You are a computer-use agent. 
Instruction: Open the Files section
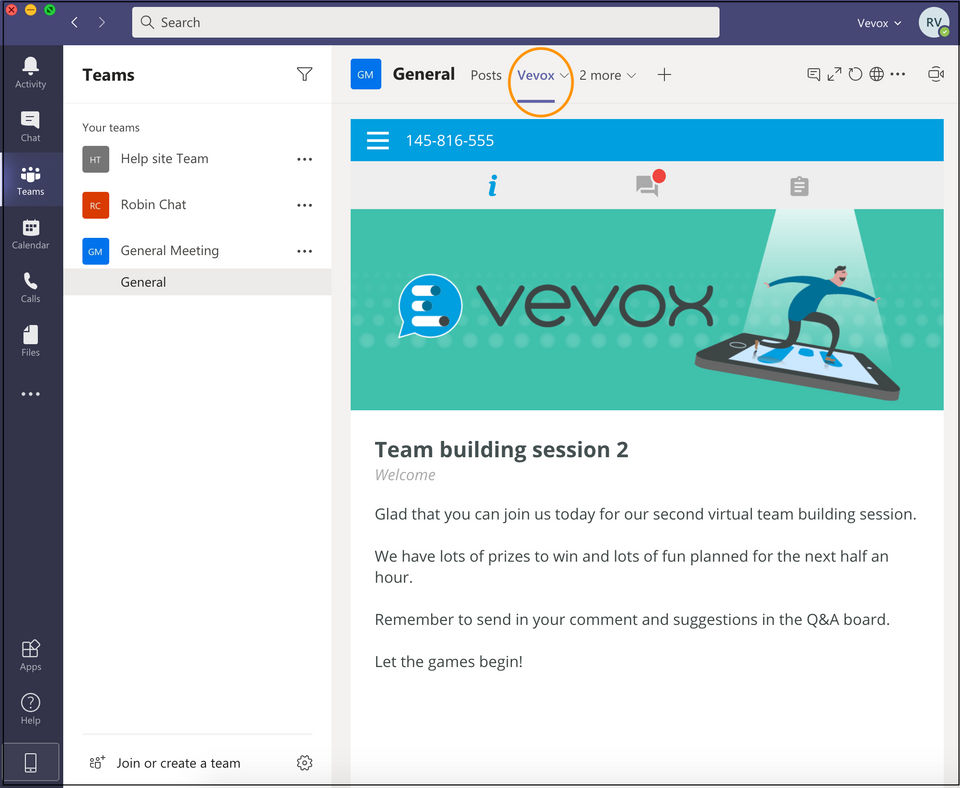(x=31, y=342)
